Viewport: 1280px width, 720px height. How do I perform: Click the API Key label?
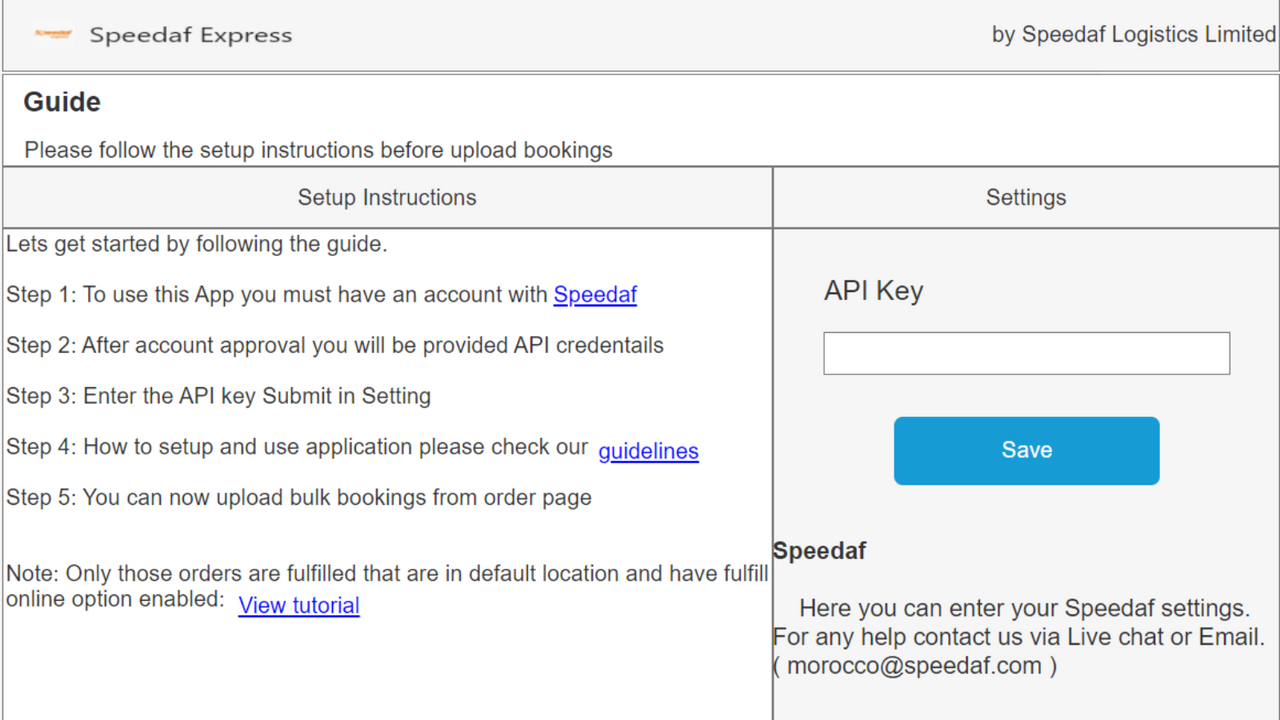pyautogui.click(x=873, y=291)
